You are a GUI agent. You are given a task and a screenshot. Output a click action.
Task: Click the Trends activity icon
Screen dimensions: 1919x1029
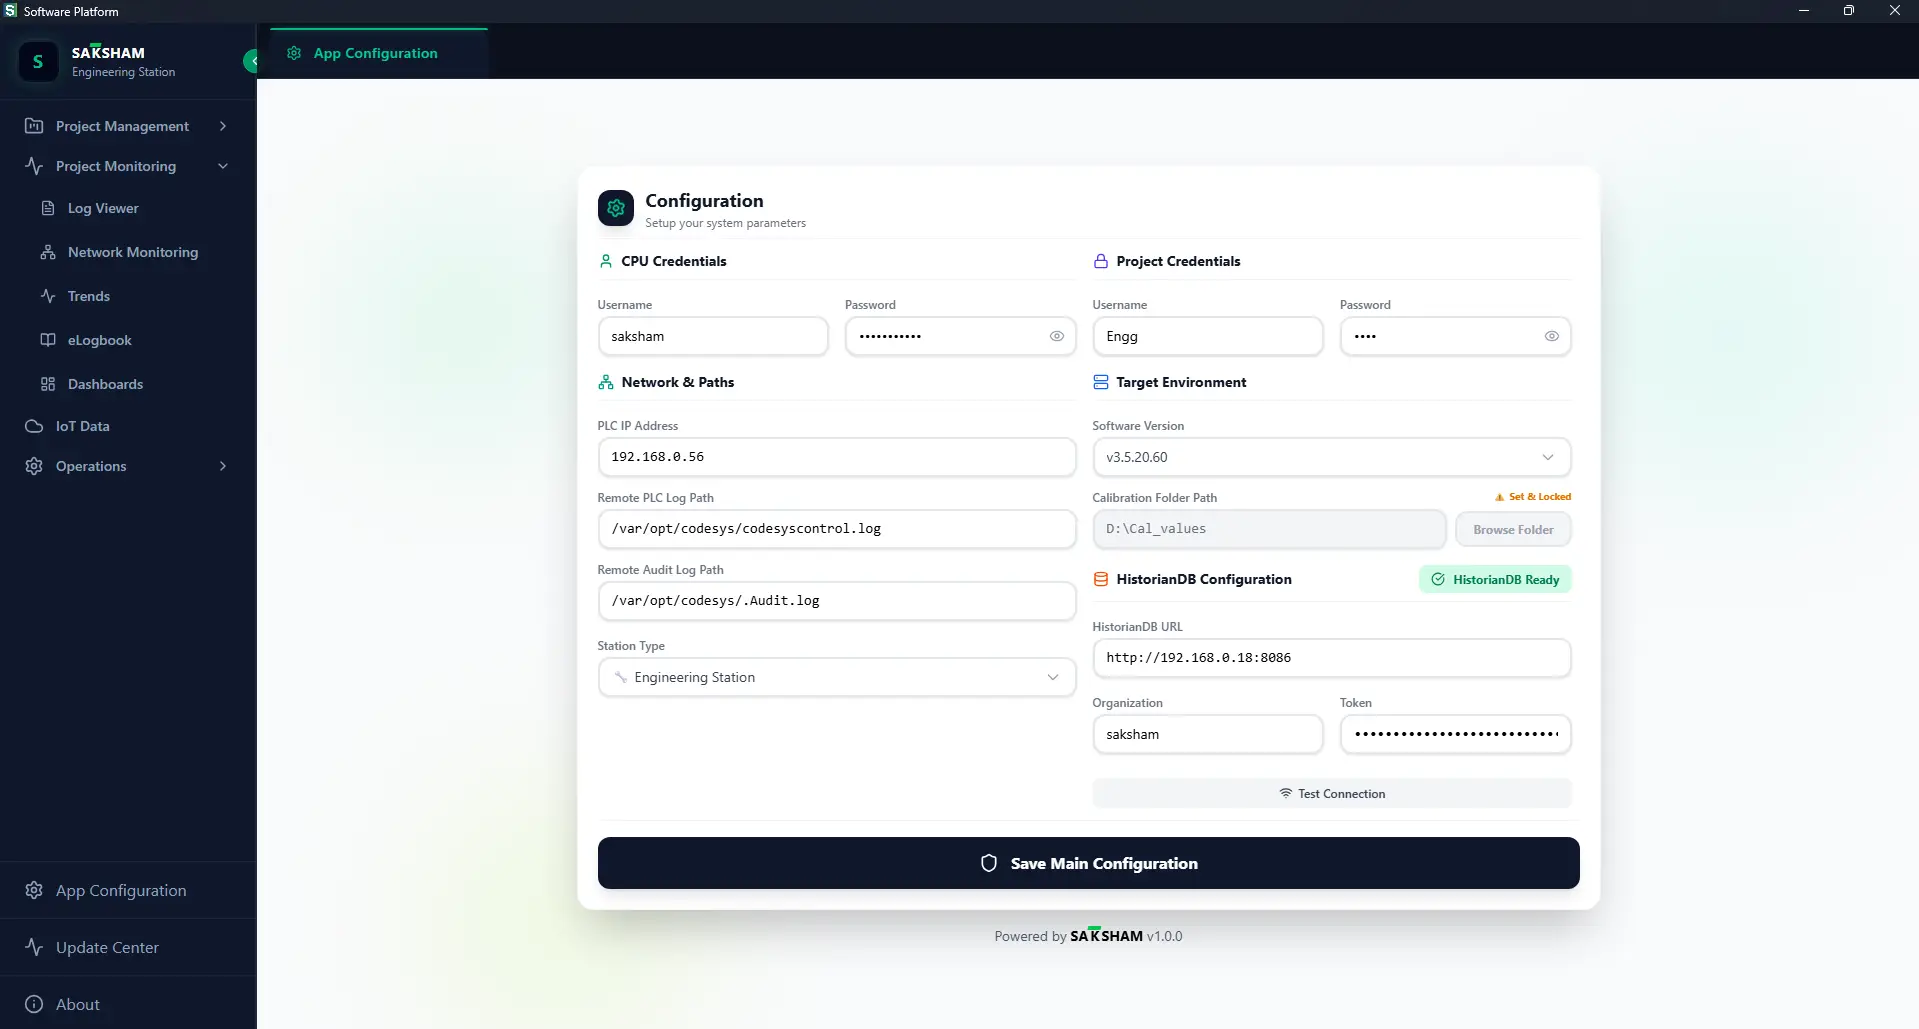[48, 296]
